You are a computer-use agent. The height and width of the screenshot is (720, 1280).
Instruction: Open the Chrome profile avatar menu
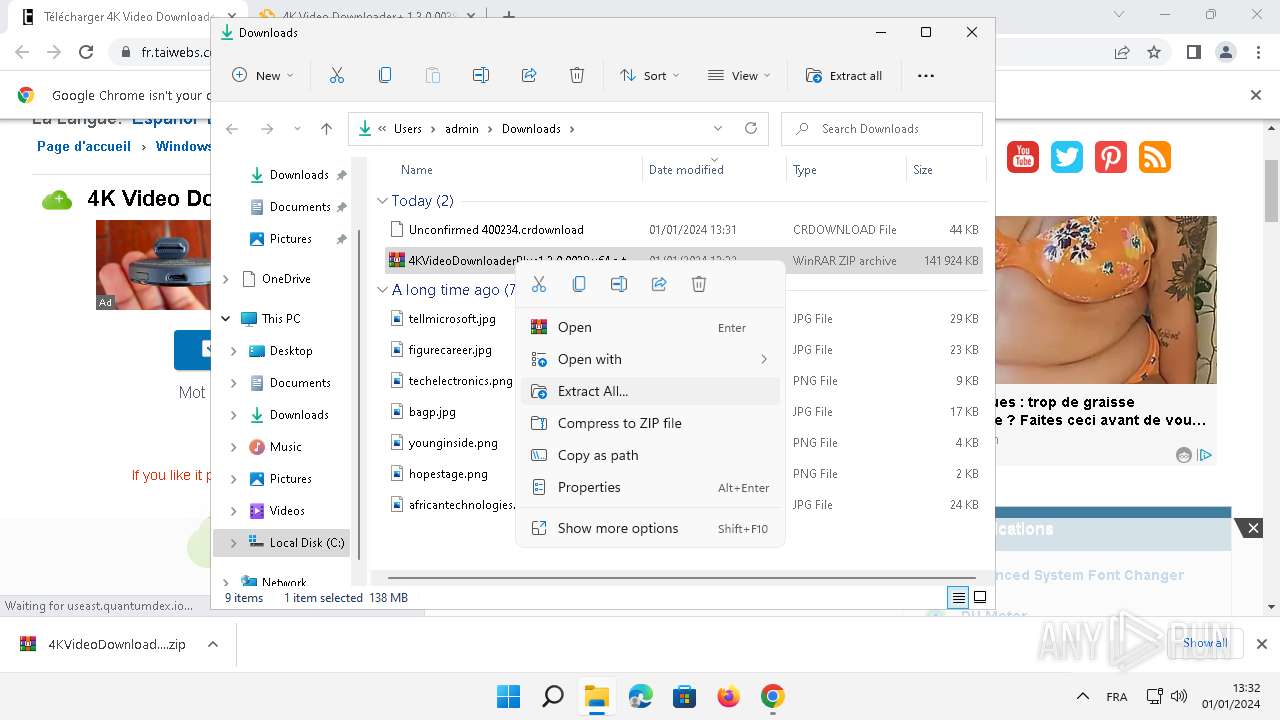pos(1226,52)
